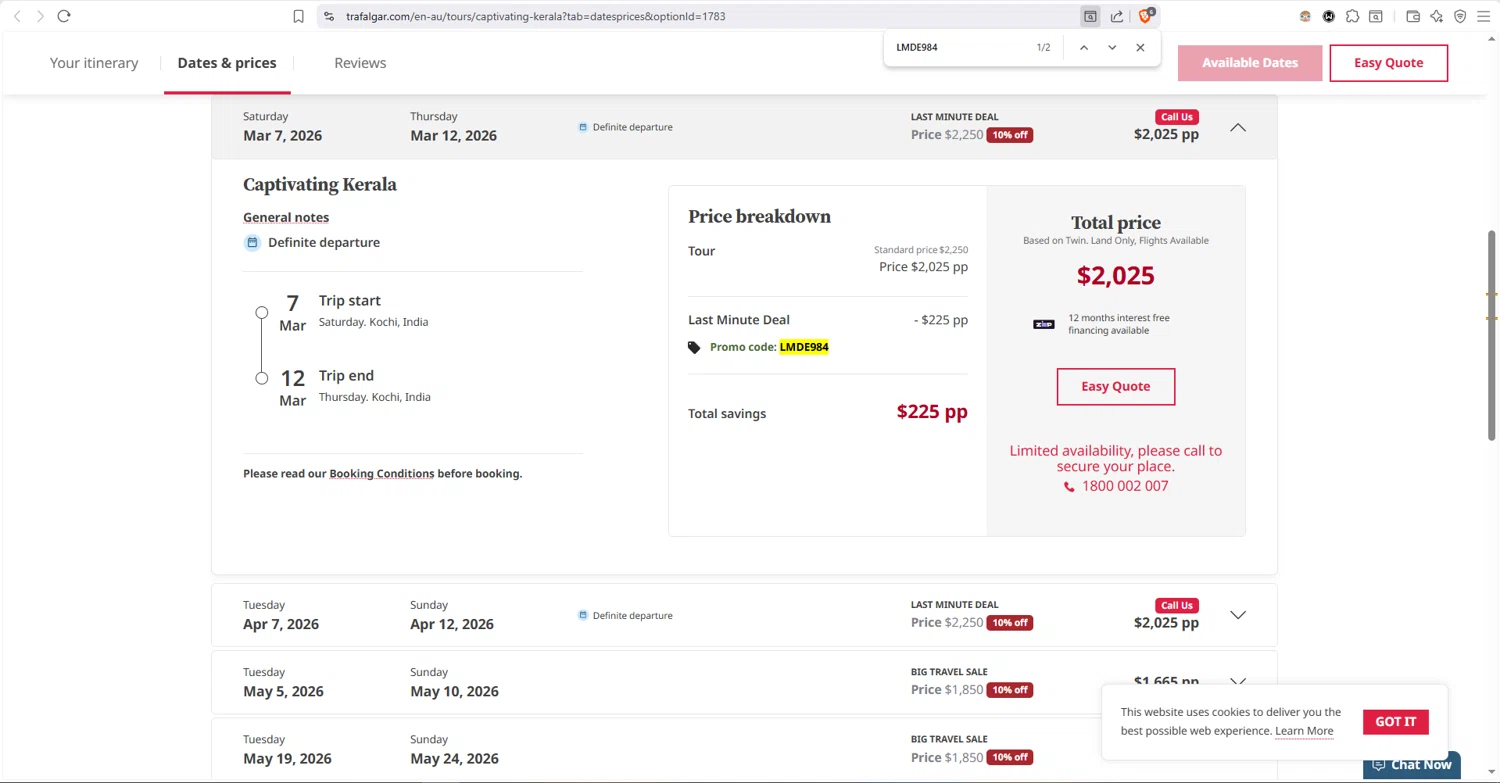Click the Zip financing logo
Viewport: 1500px width, 783px height.
tap(1044, 324)
